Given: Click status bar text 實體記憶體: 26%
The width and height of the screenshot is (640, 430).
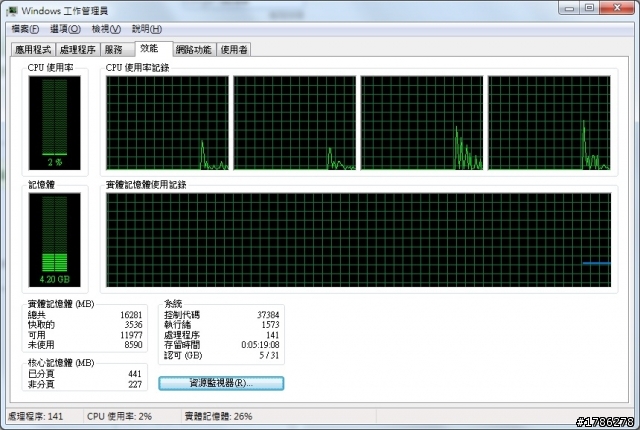Looking at the screenshot, I should (x=218, y=417).
